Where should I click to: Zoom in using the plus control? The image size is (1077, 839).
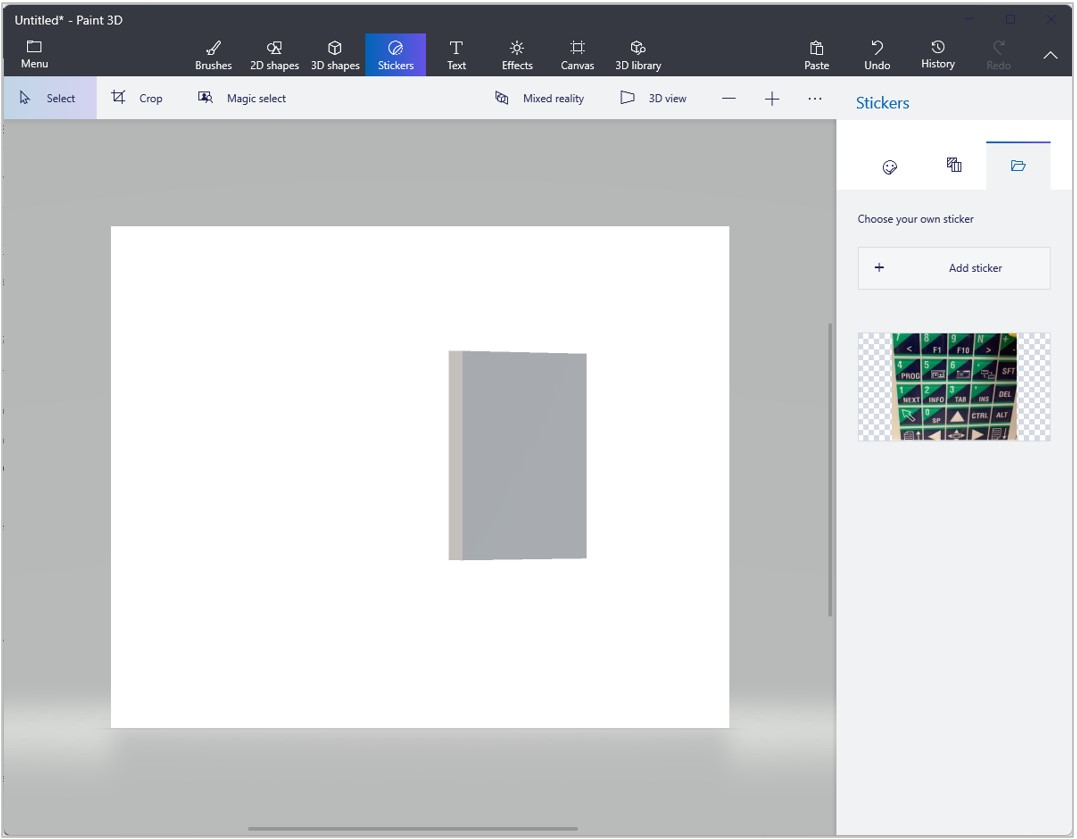(771, 98)
